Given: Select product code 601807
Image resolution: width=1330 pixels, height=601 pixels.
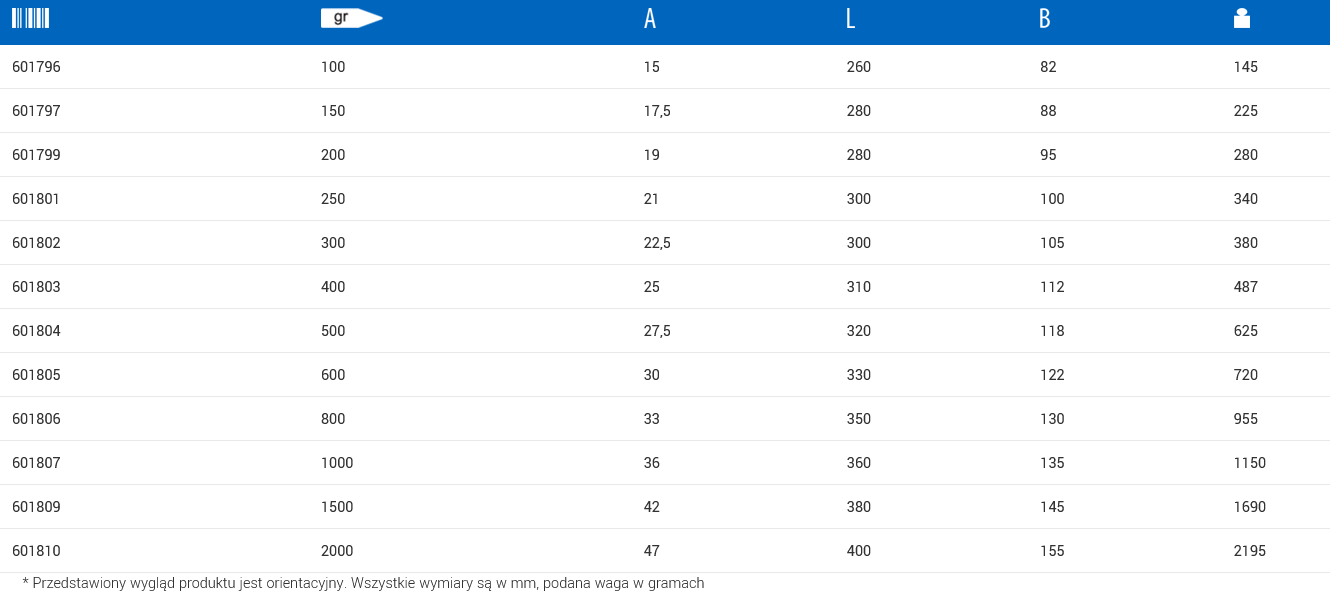Looking at the screenshot, I should (36, 463).
